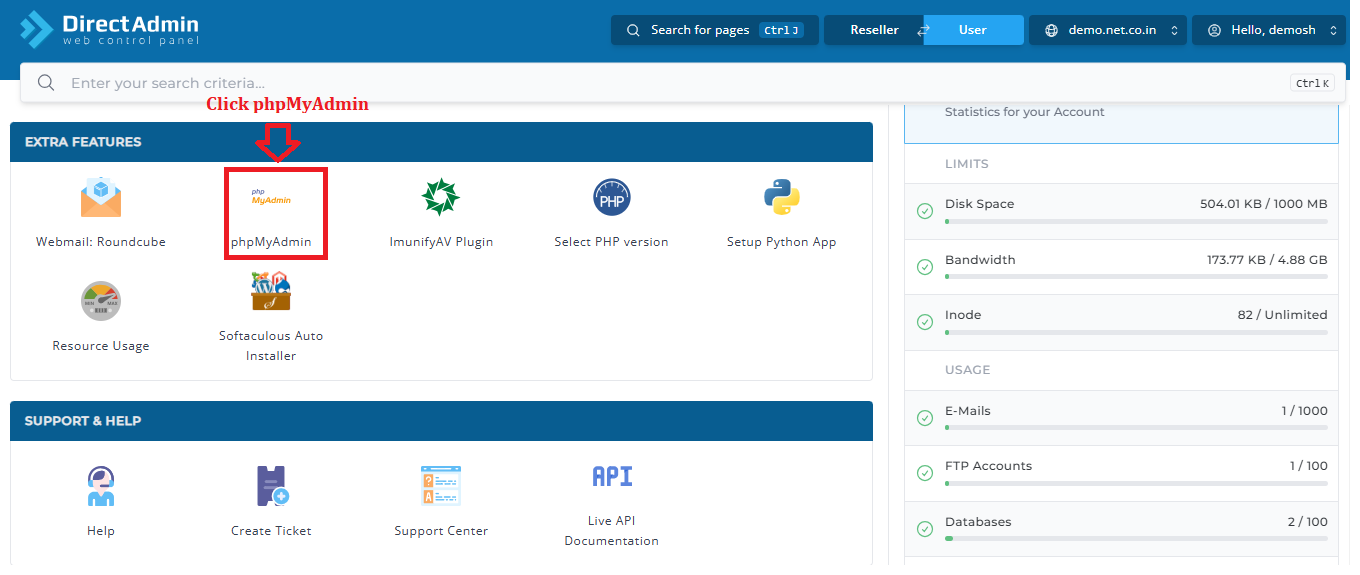Click E-Mails status check icon
Viewport: 1360px width, 575px height.
(925, 418)
